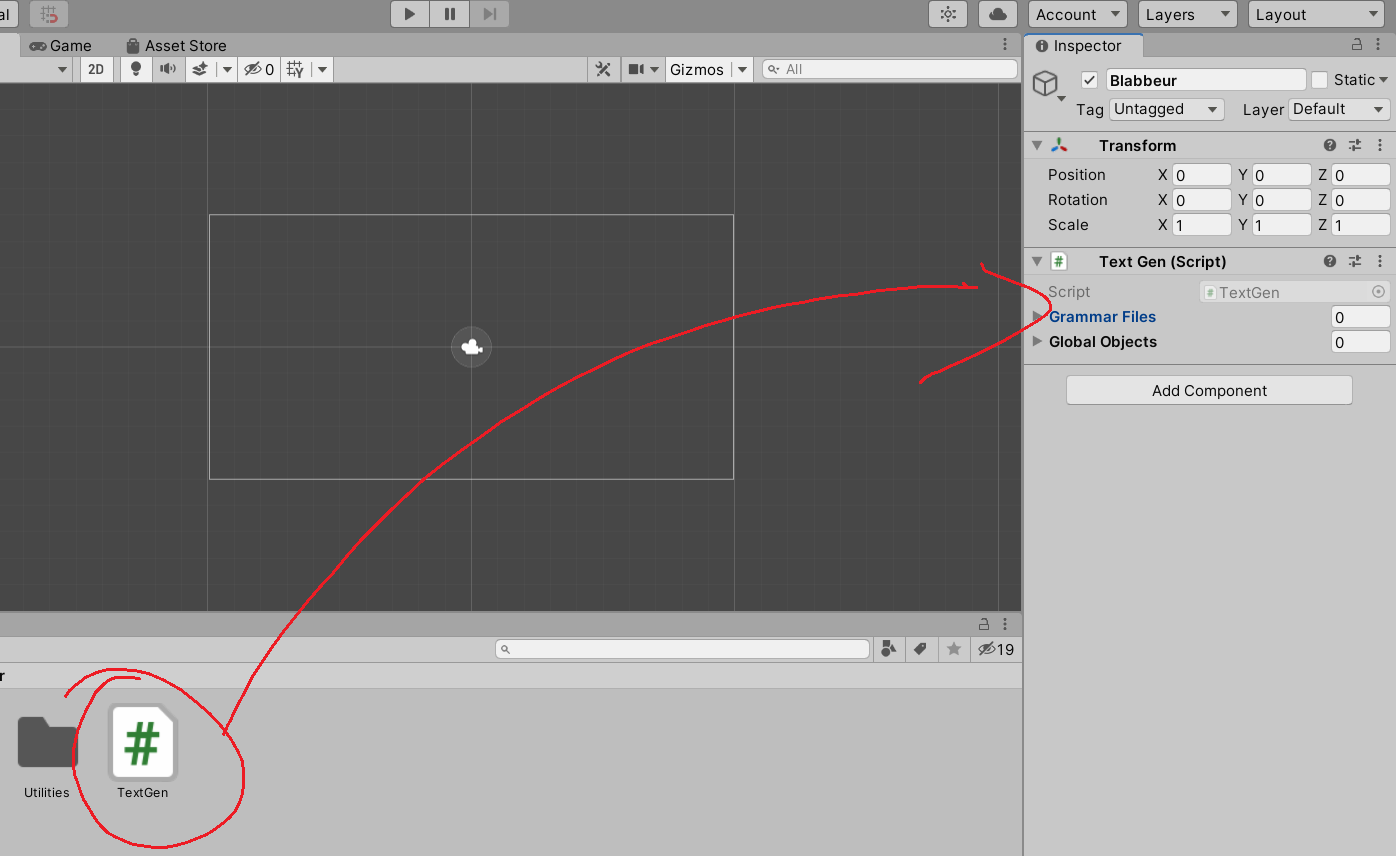Image resolution: width=1396 pixels, height=856 pixels.
Task: Open the sun-shaped Collab services icon
Action: (948, 14)
